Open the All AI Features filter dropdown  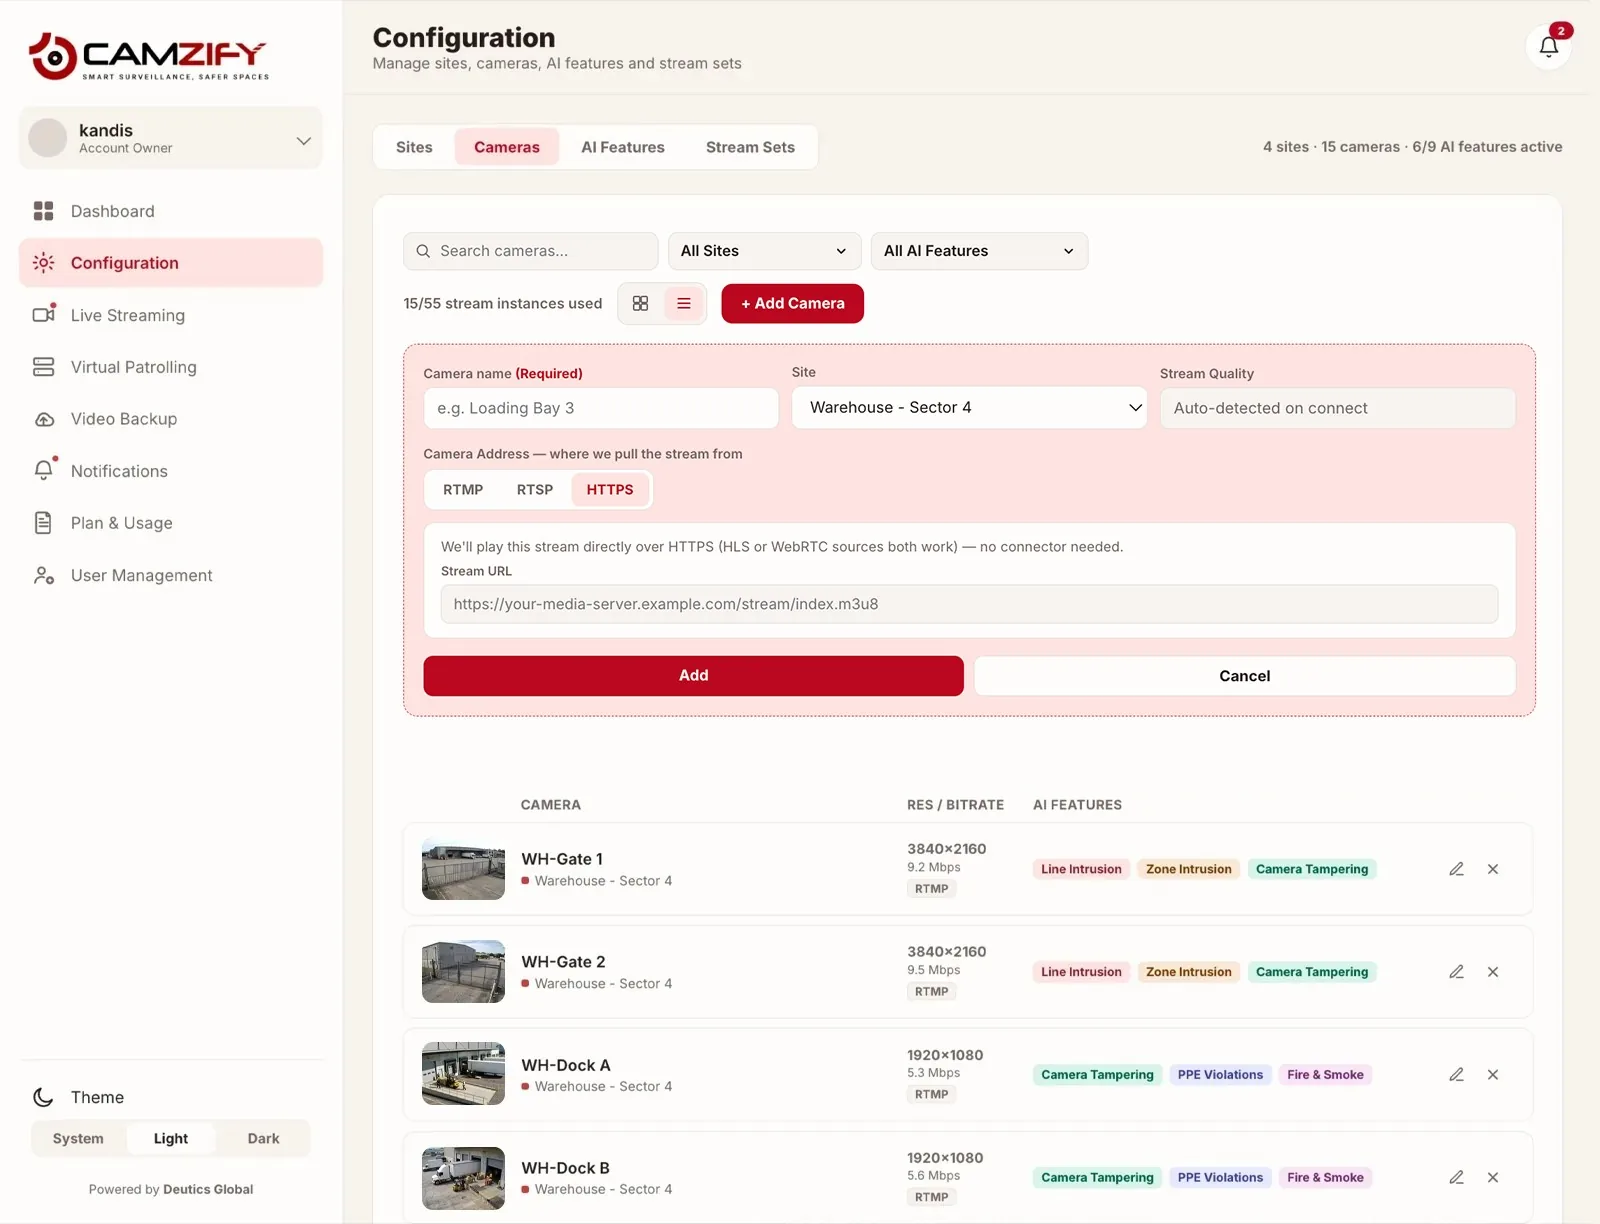pos(979,251)
